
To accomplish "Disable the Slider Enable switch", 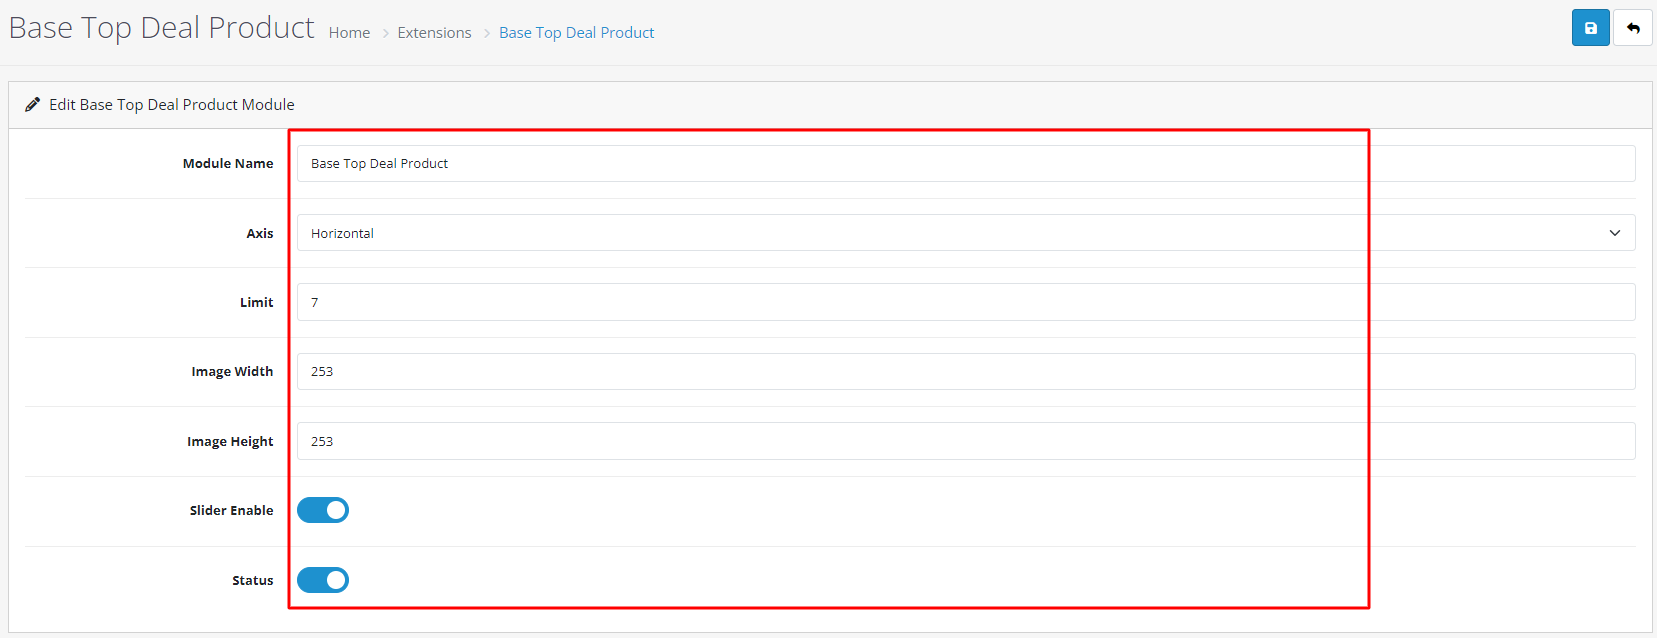I will 323,510.
